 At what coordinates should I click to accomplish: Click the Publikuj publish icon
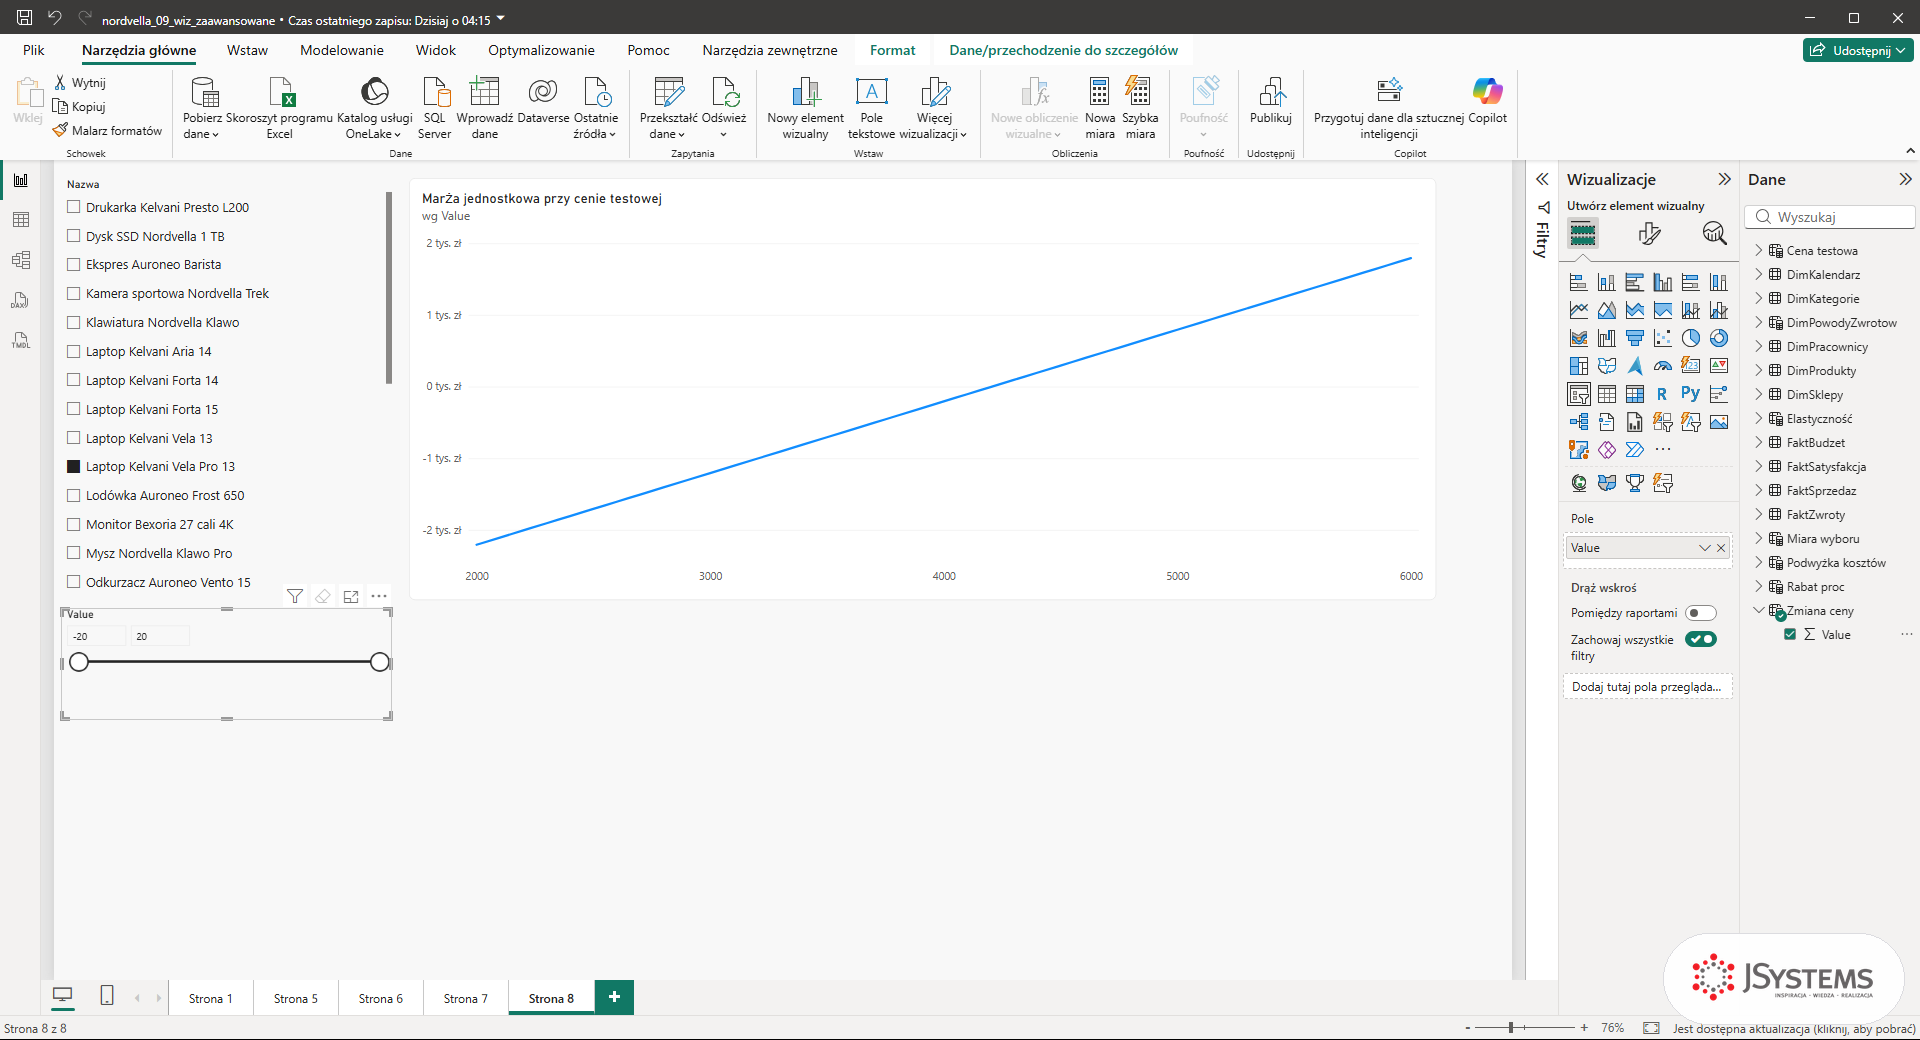point(1271,92)
